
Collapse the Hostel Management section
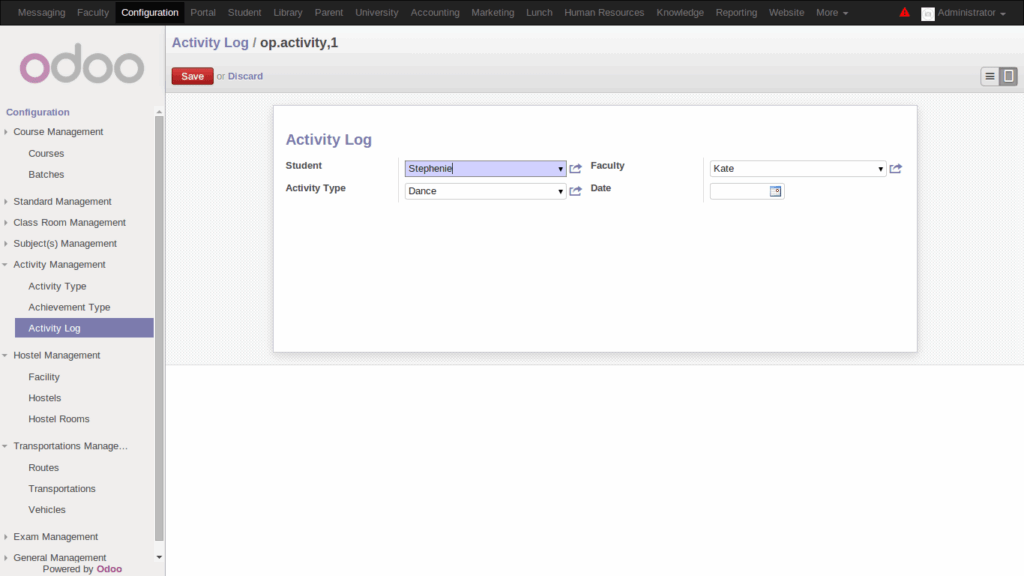[56, 355]
